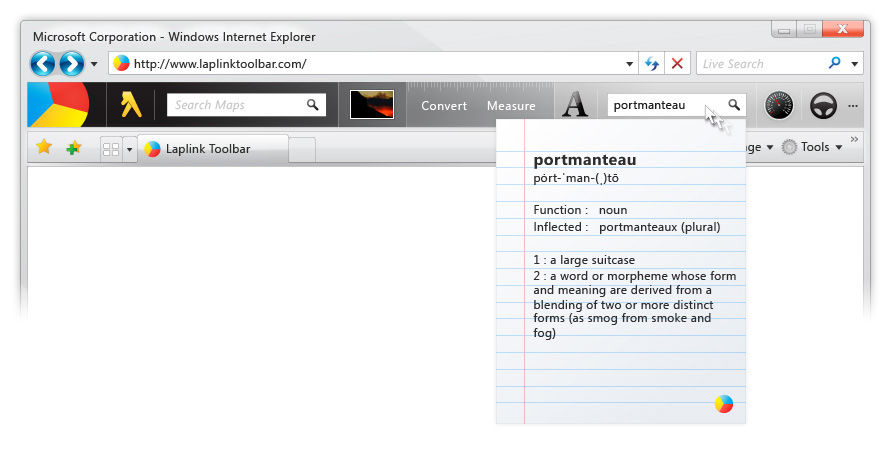
Task: Click the Search Maps input field
Action: (x=236, y=105)
